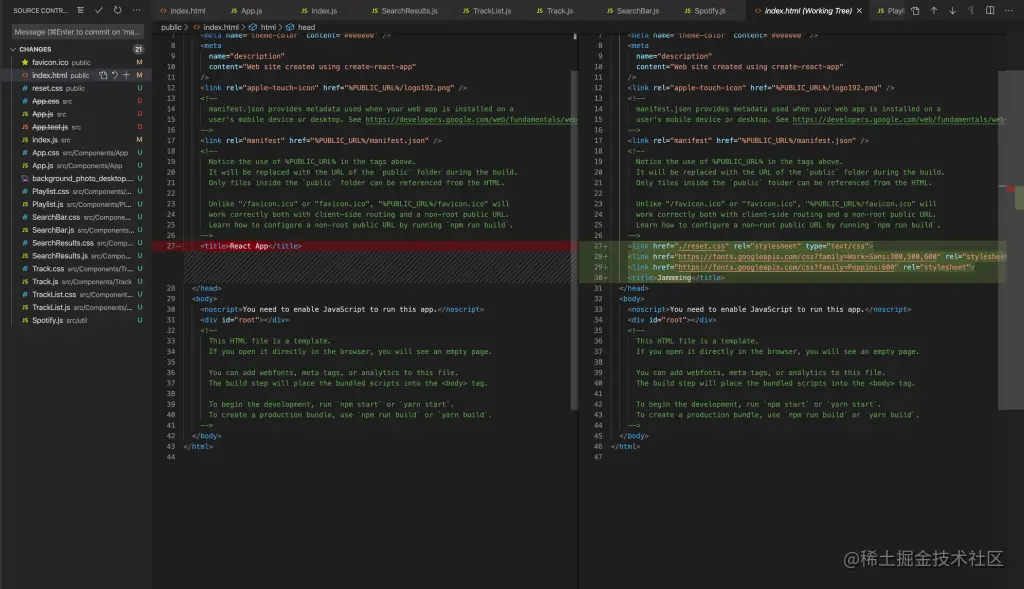Open Track.css in changes list

[x=78, y=268]
